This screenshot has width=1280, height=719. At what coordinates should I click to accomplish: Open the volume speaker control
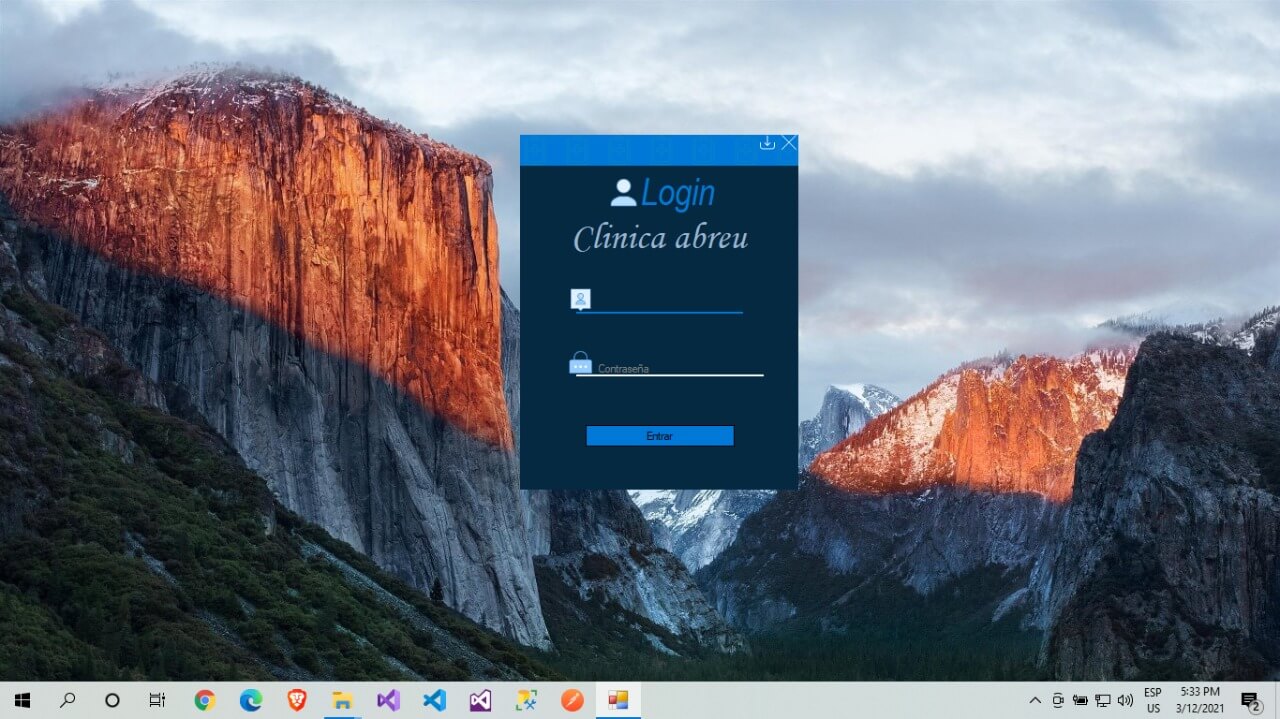tap(1125, 700)
